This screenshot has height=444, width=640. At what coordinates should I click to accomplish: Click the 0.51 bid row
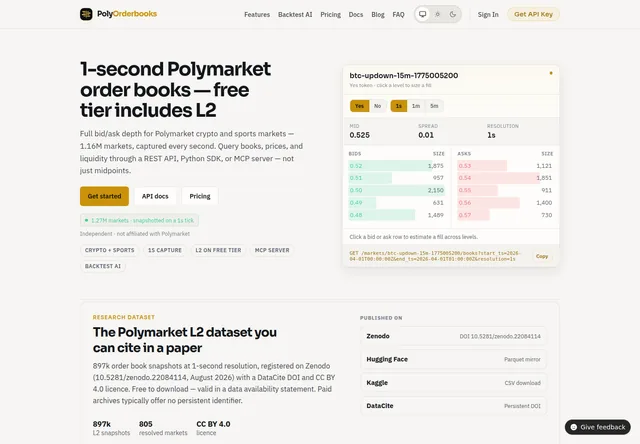click(x=396, y=178)
